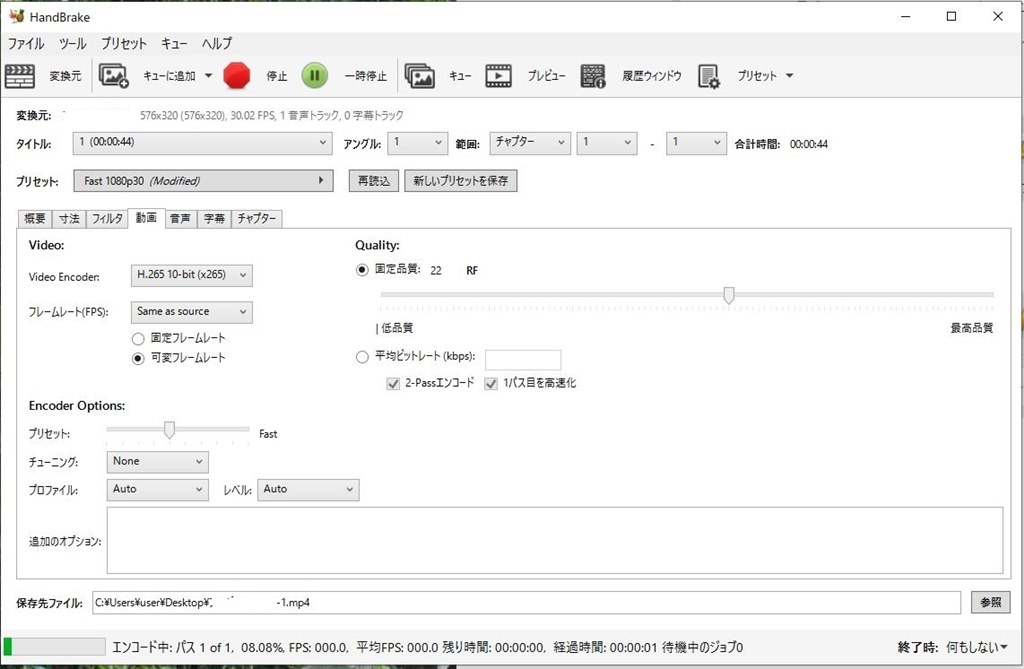Click the 参照 browse button
The width and height of the screenshot is (1024, 669).
pyautogui.click(x=991, y=602)
